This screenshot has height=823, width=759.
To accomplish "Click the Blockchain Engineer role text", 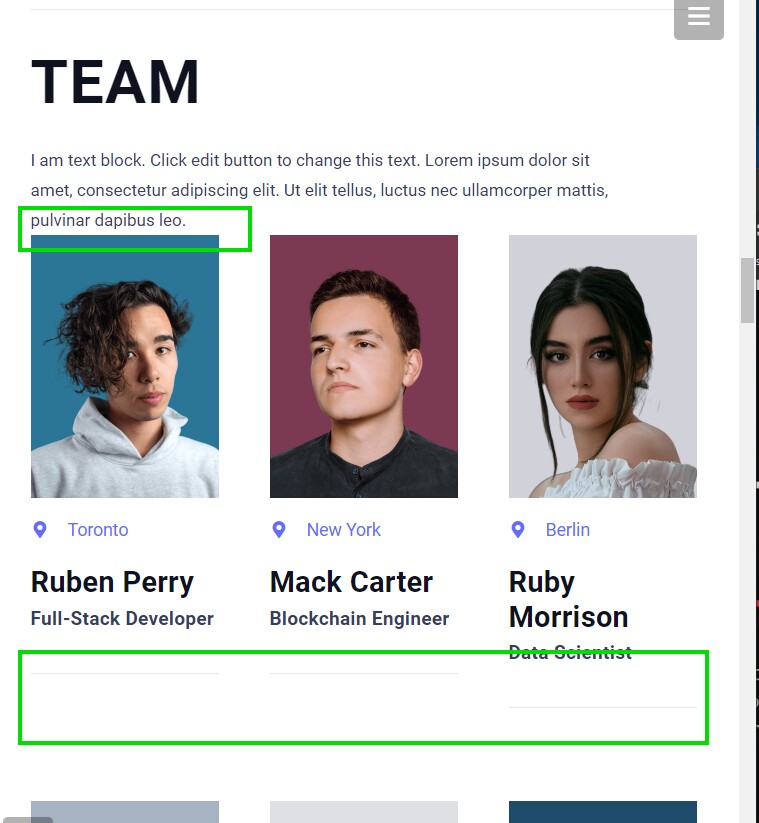I will (359, 619).
